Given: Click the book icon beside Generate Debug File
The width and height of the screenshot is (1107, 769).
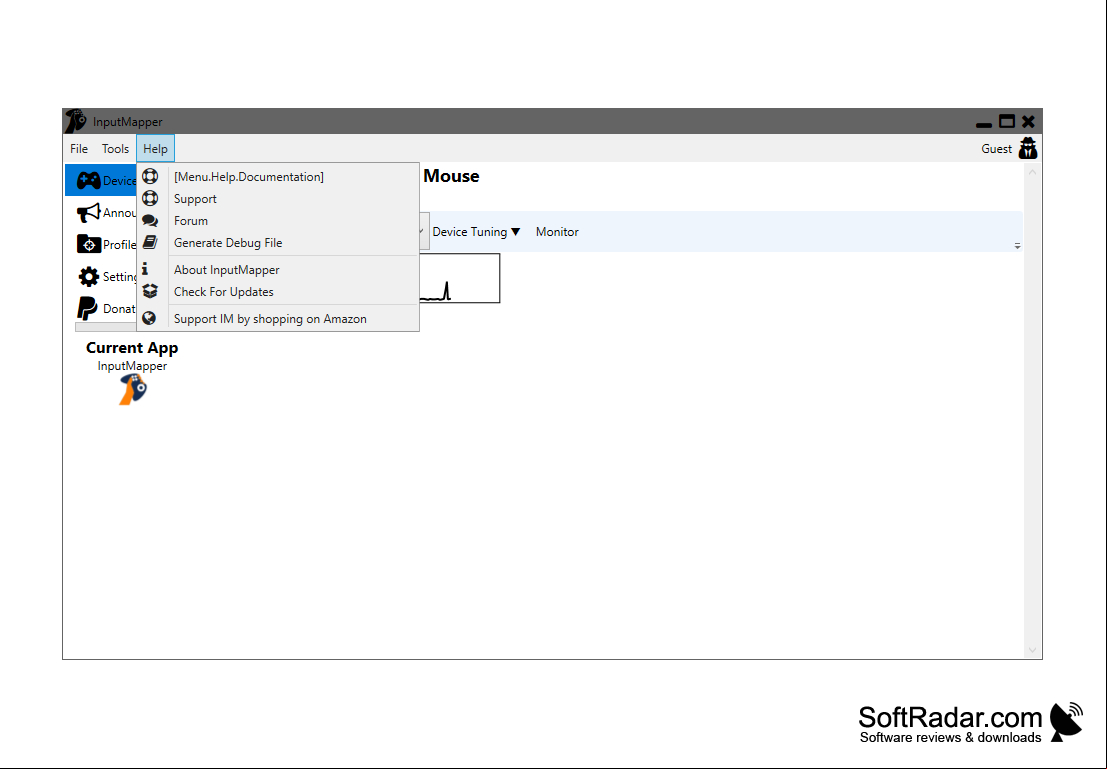Looking at the screenshot, I should pos(150,242).
